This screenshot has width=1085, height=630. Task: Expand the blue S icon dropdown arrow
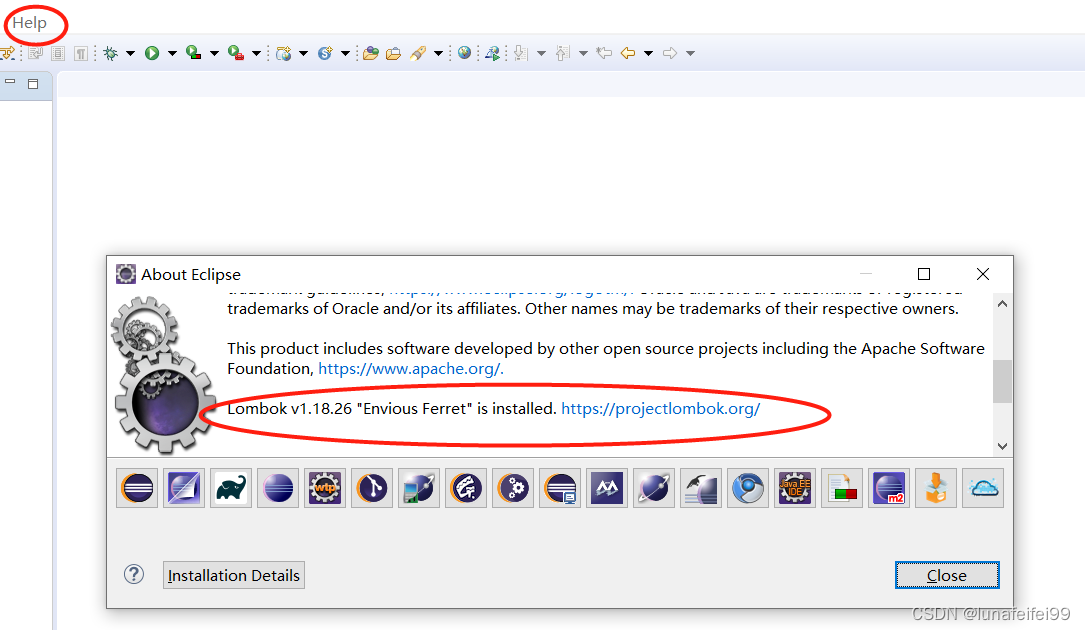(345, 53)
